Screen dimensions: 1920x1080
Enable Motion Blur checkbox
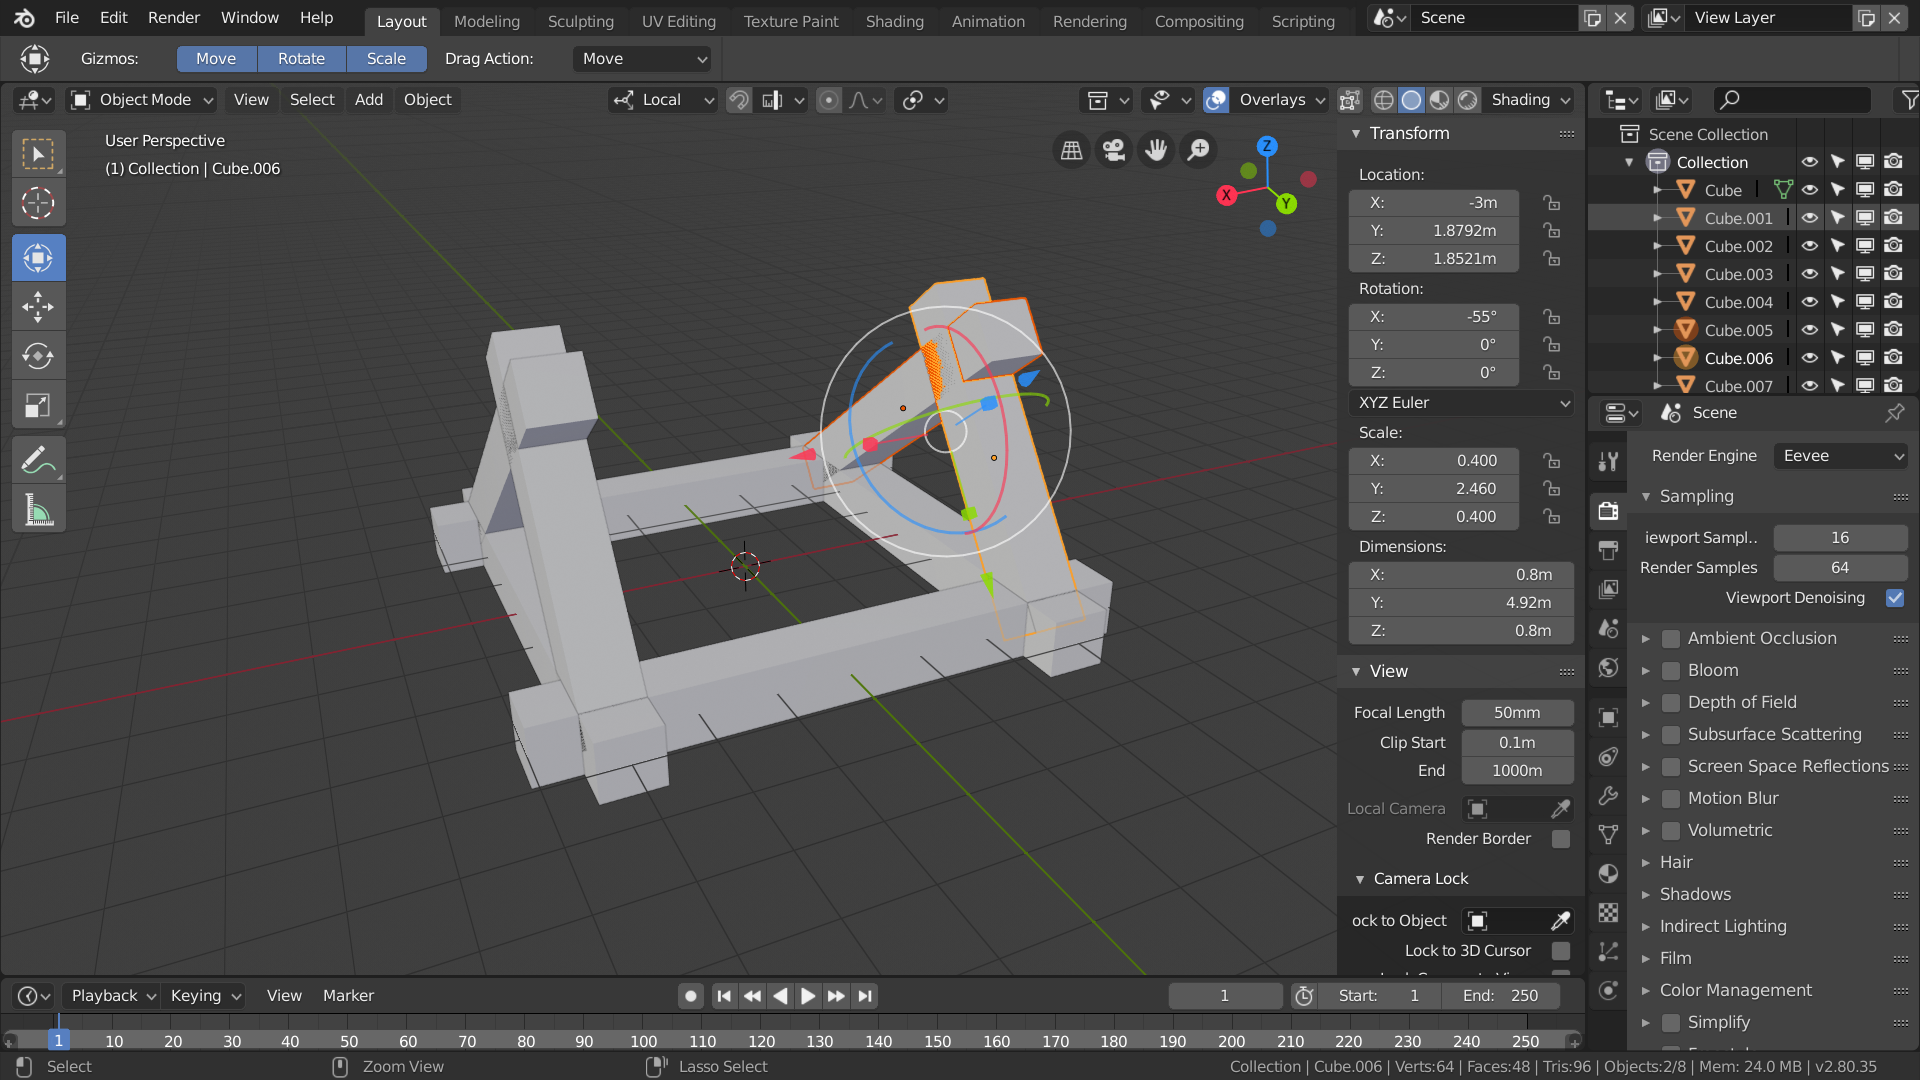point(1670,799)
